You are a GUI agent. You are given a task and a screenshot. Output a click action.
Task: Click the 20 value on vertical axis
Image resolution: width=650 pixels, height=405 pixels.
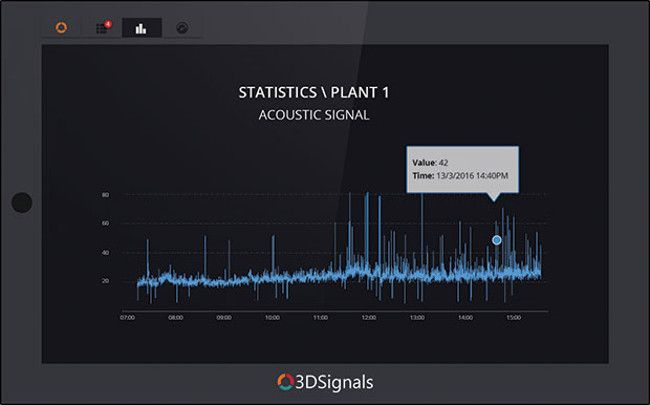point(104,282)
